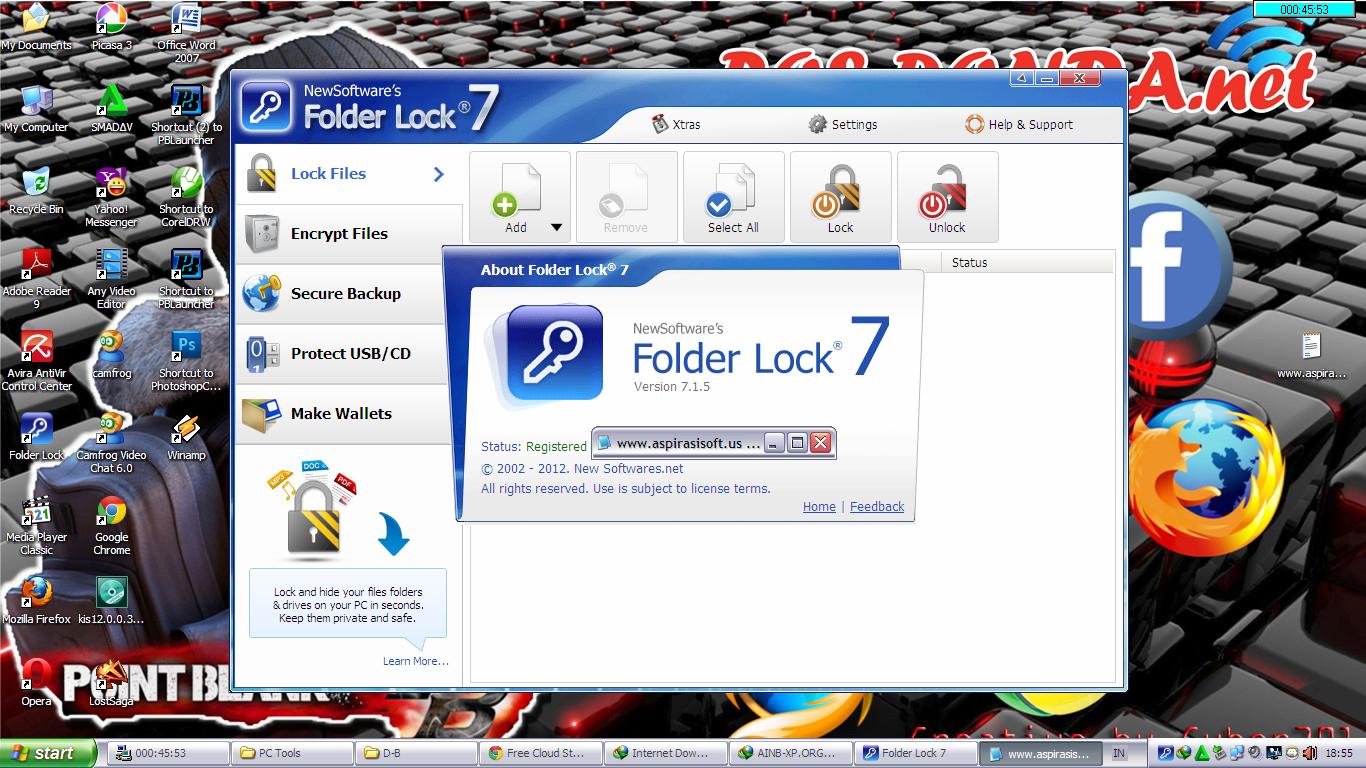Open Any Video Editor desktop icon
Screen dimensions: 1366x768
tap(111, 279)
